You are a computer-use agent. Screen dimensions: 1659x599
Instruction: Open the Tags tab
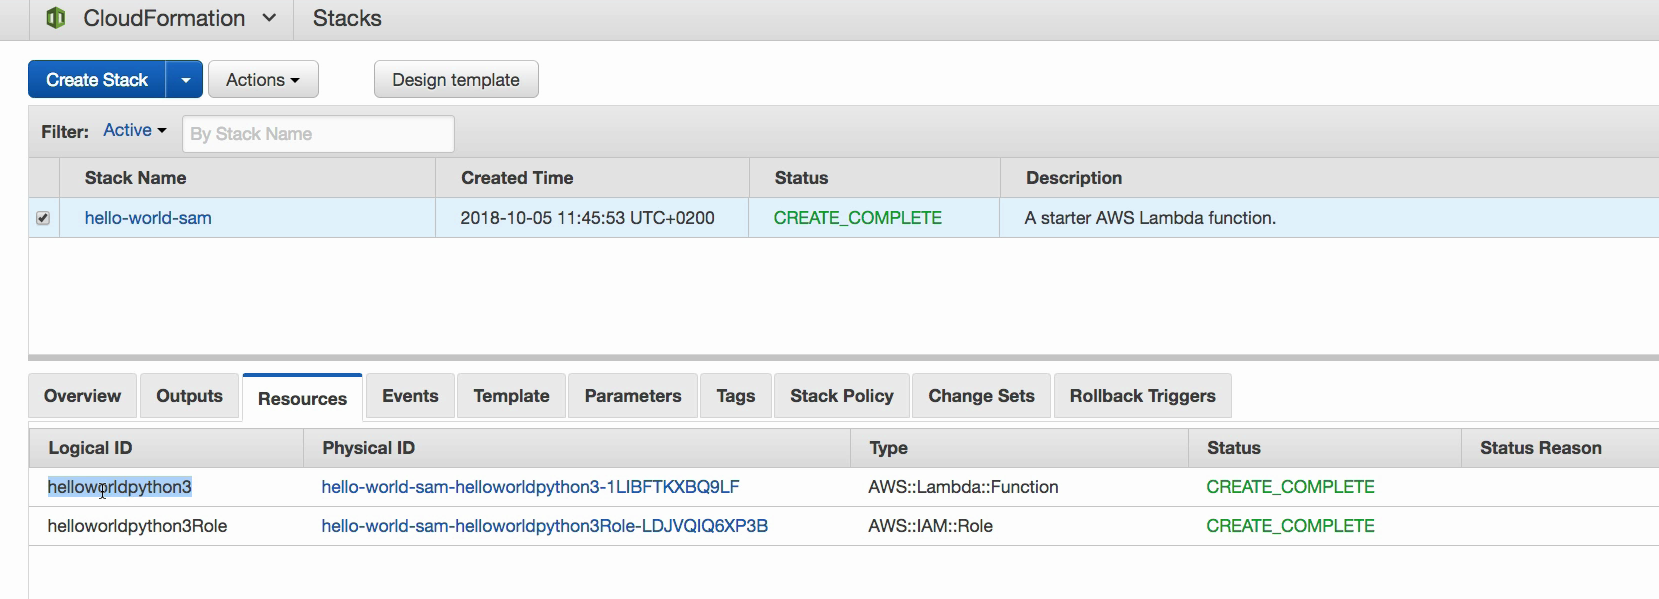point(736,396)
